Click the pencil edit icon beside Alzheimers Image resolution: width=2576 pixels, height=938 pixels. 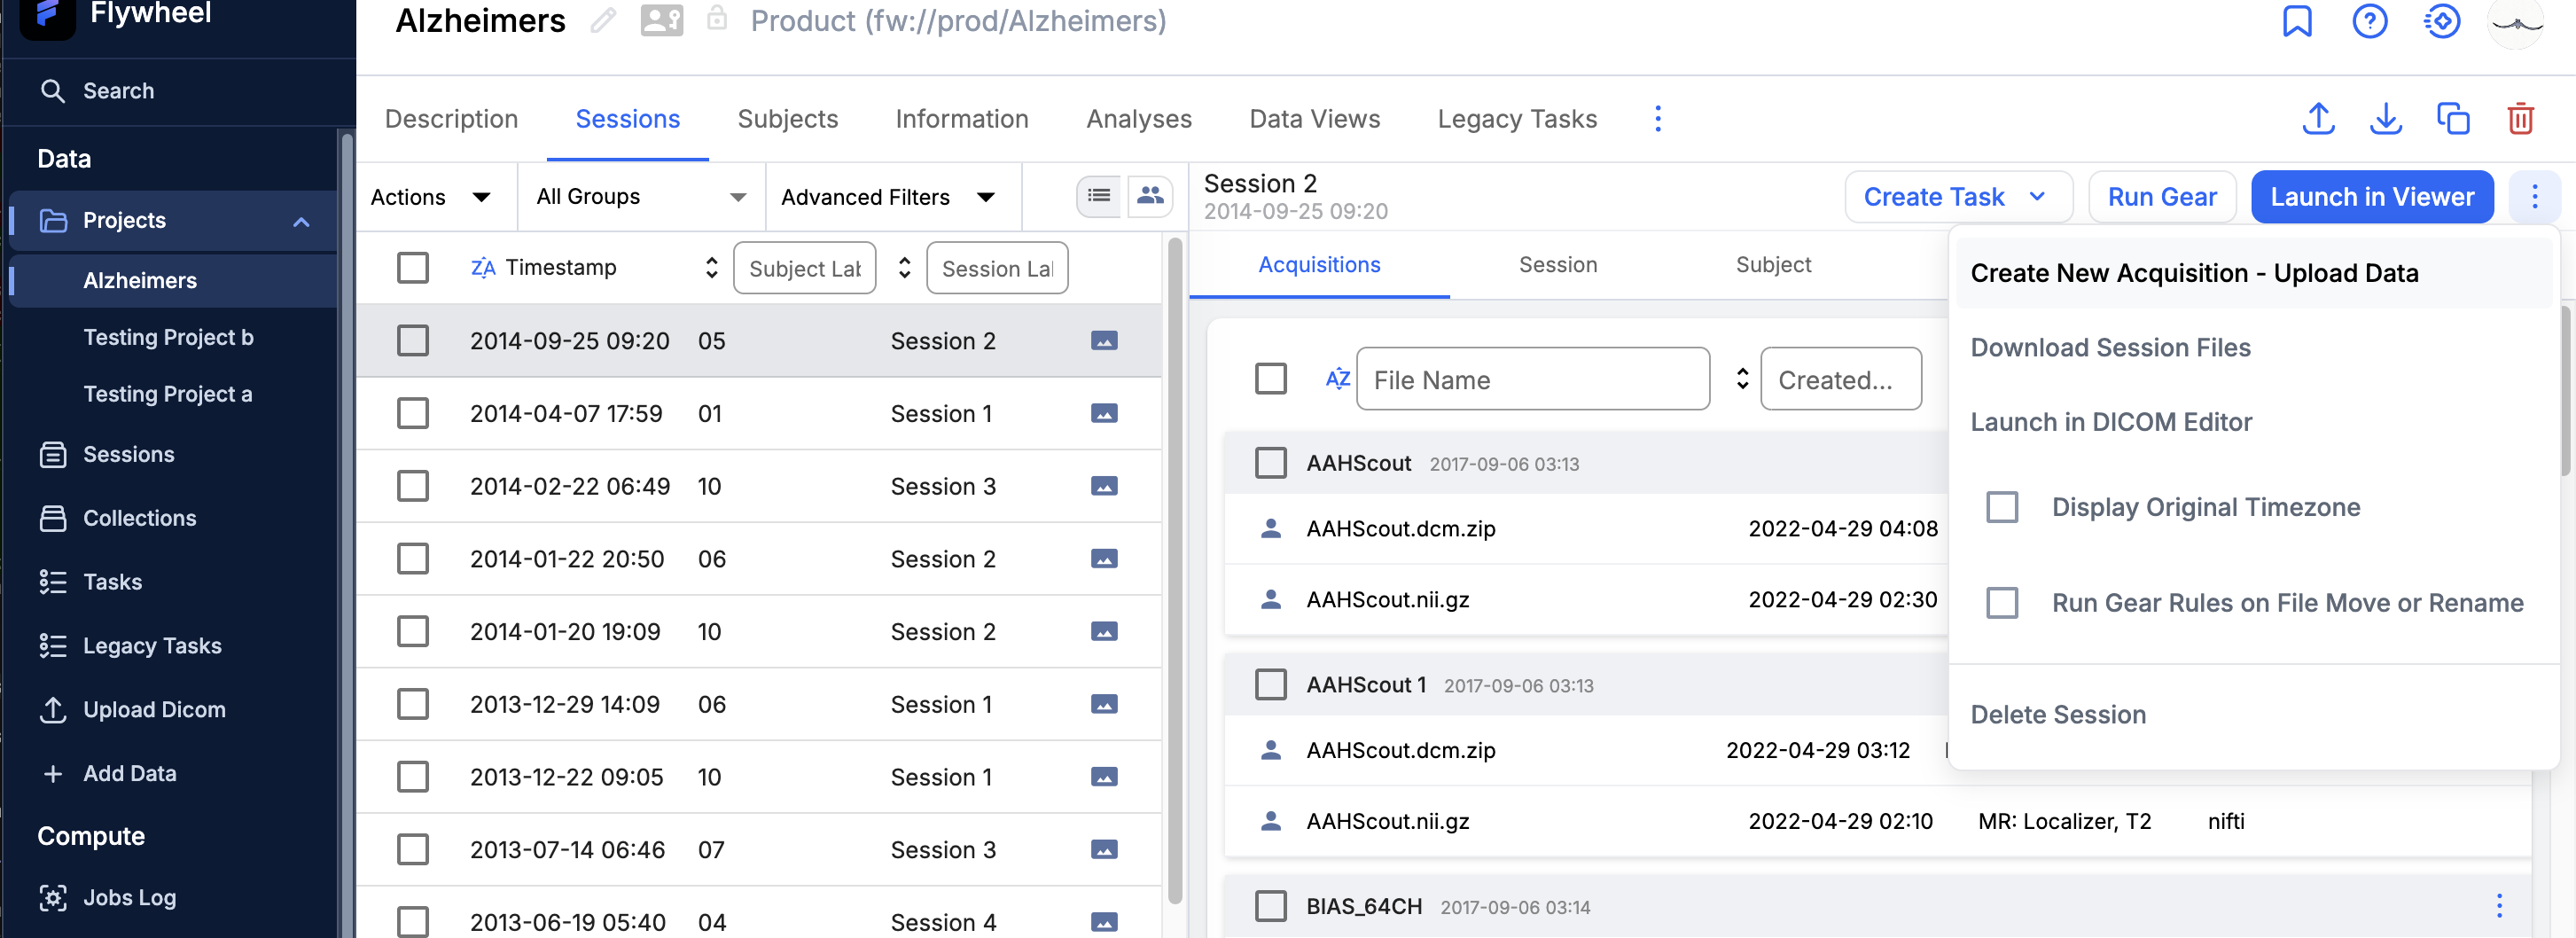pos(603,21)
